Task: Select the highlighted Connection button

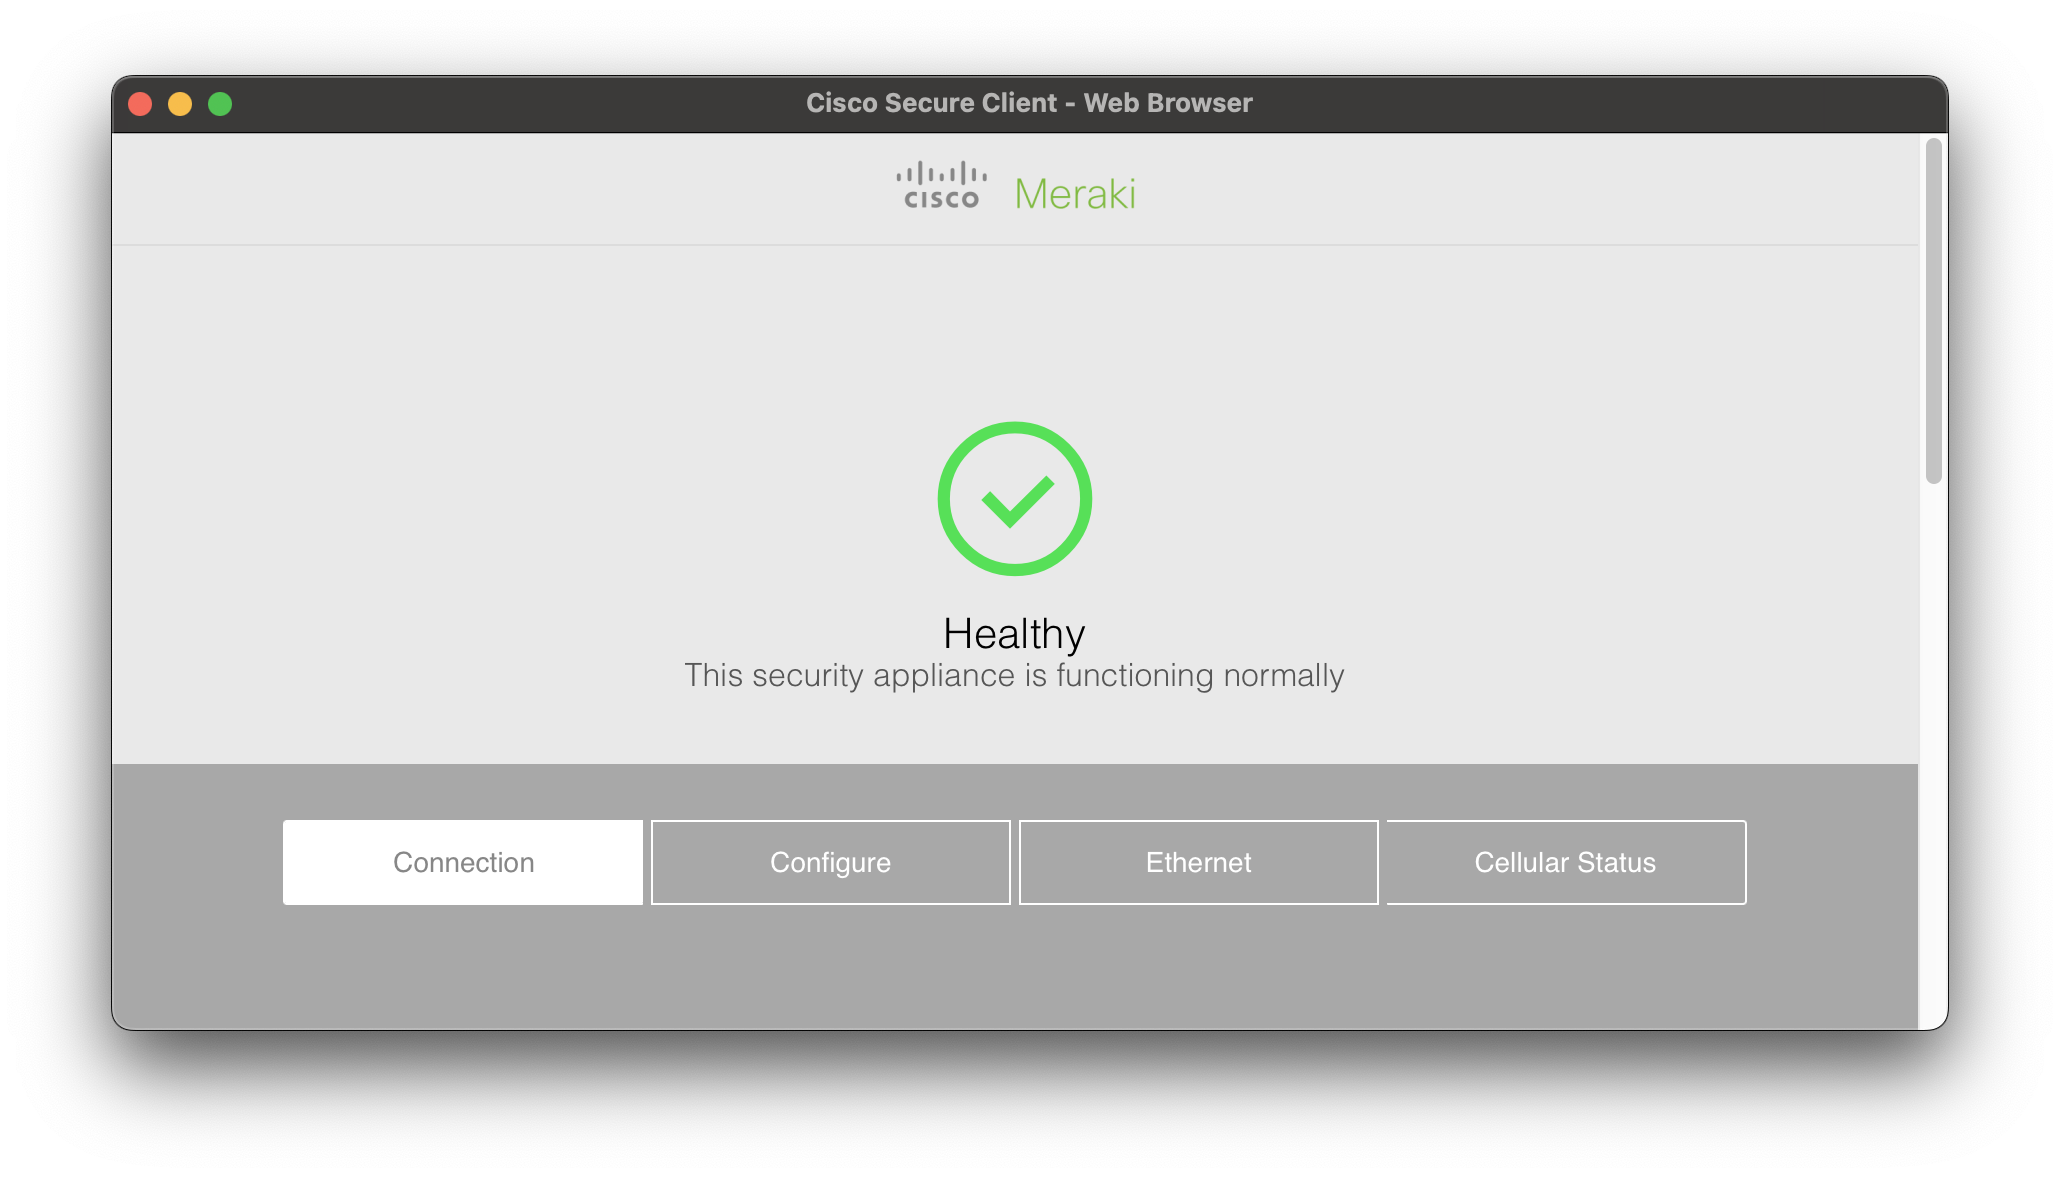Action: pyautogui.click(x=462, y=862)
